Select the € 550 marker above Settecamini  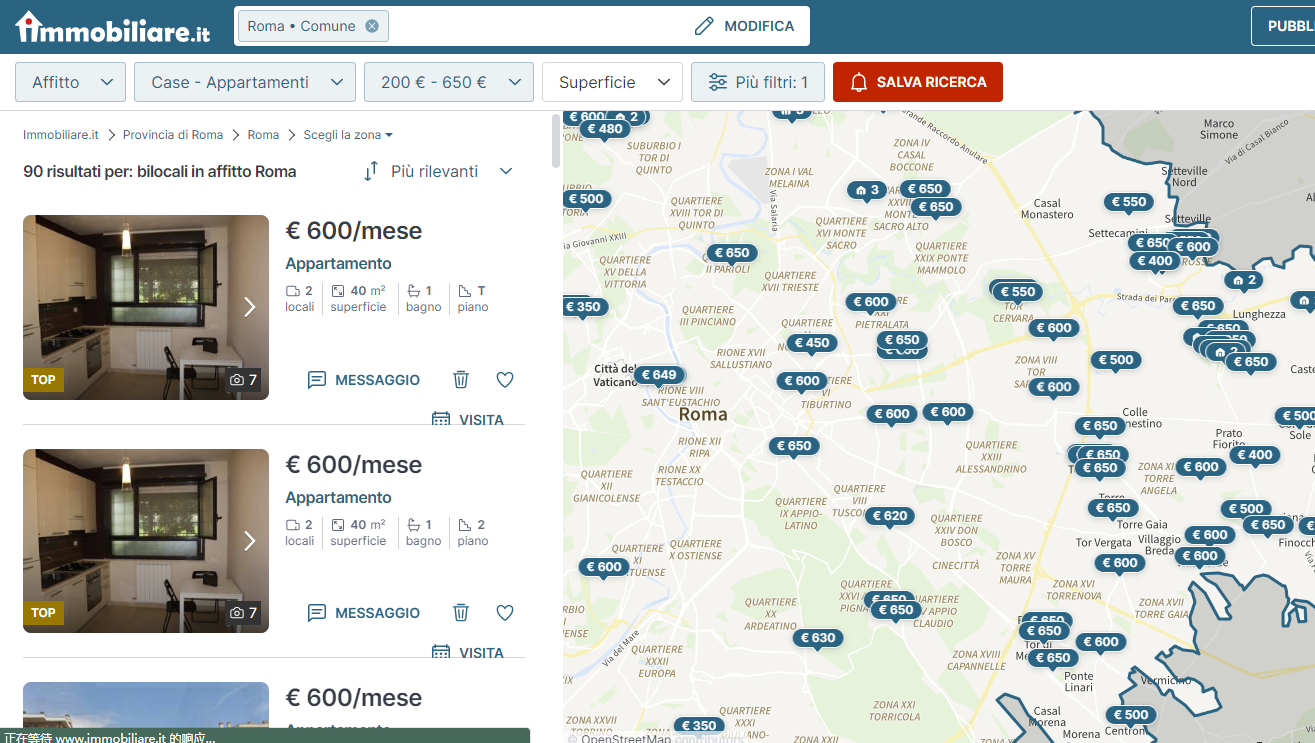[x=1128, y=202]
